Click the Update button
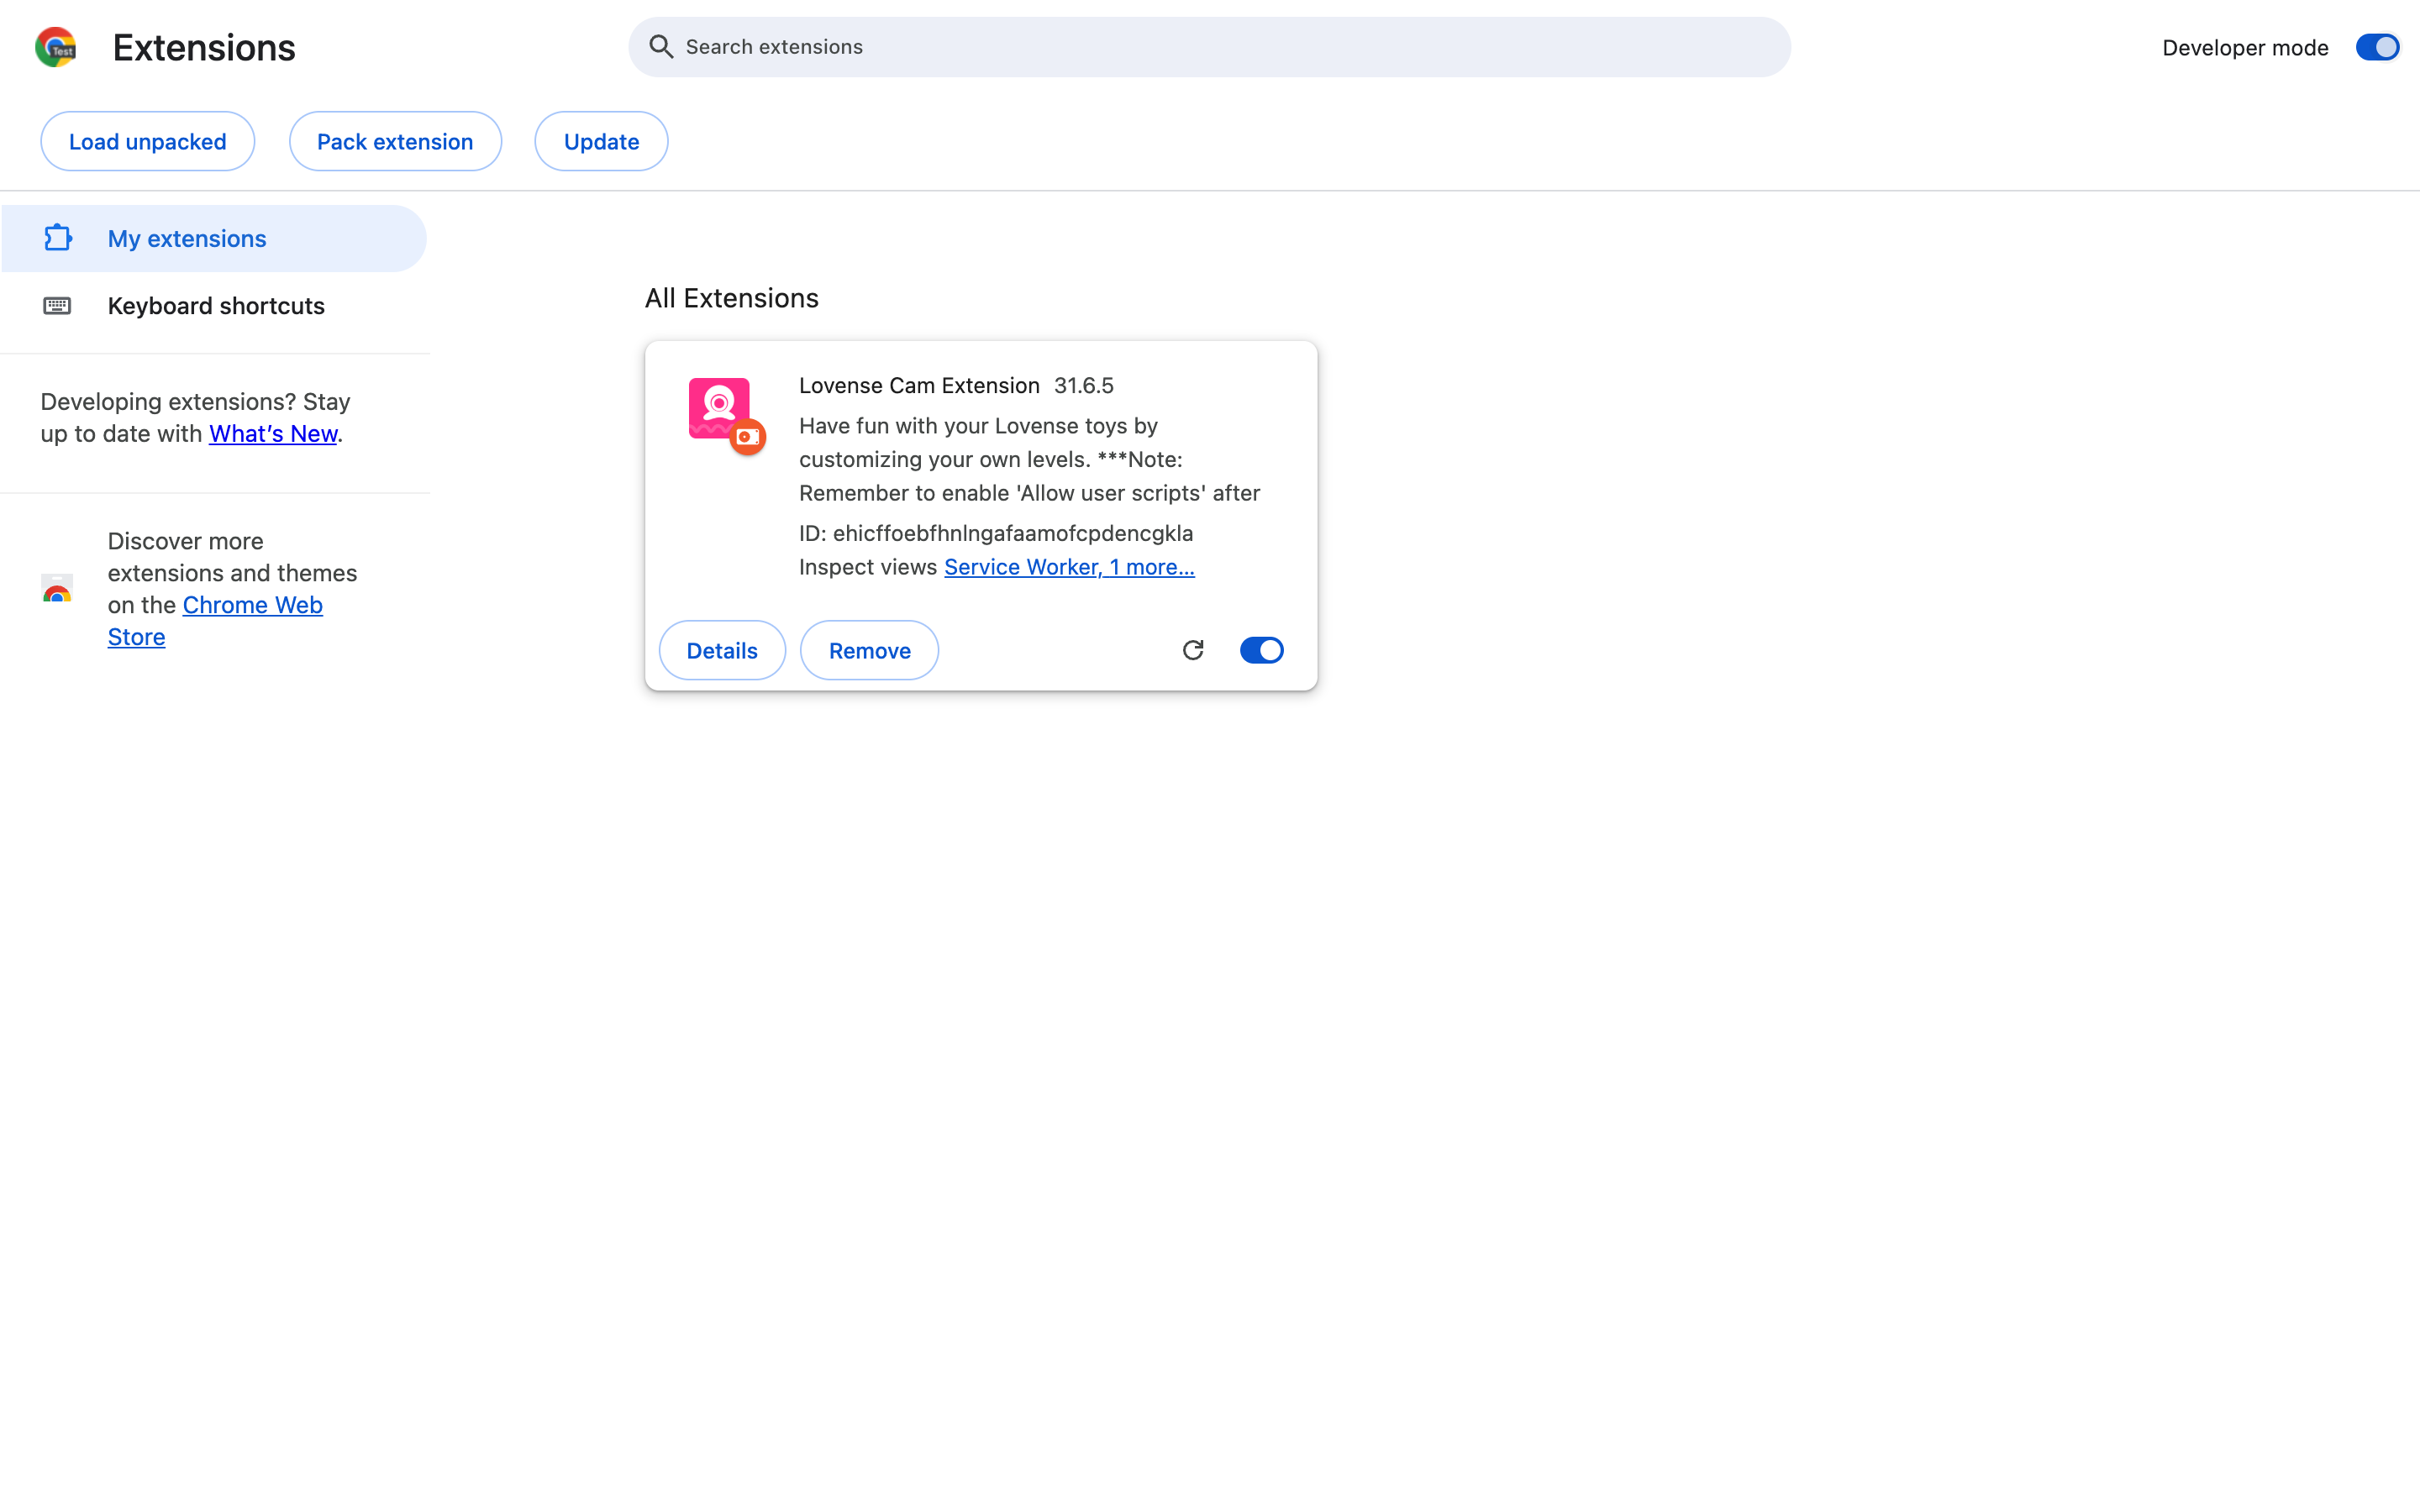The height and width of the screenshot is (1512, 2420). tap(601, 141)
